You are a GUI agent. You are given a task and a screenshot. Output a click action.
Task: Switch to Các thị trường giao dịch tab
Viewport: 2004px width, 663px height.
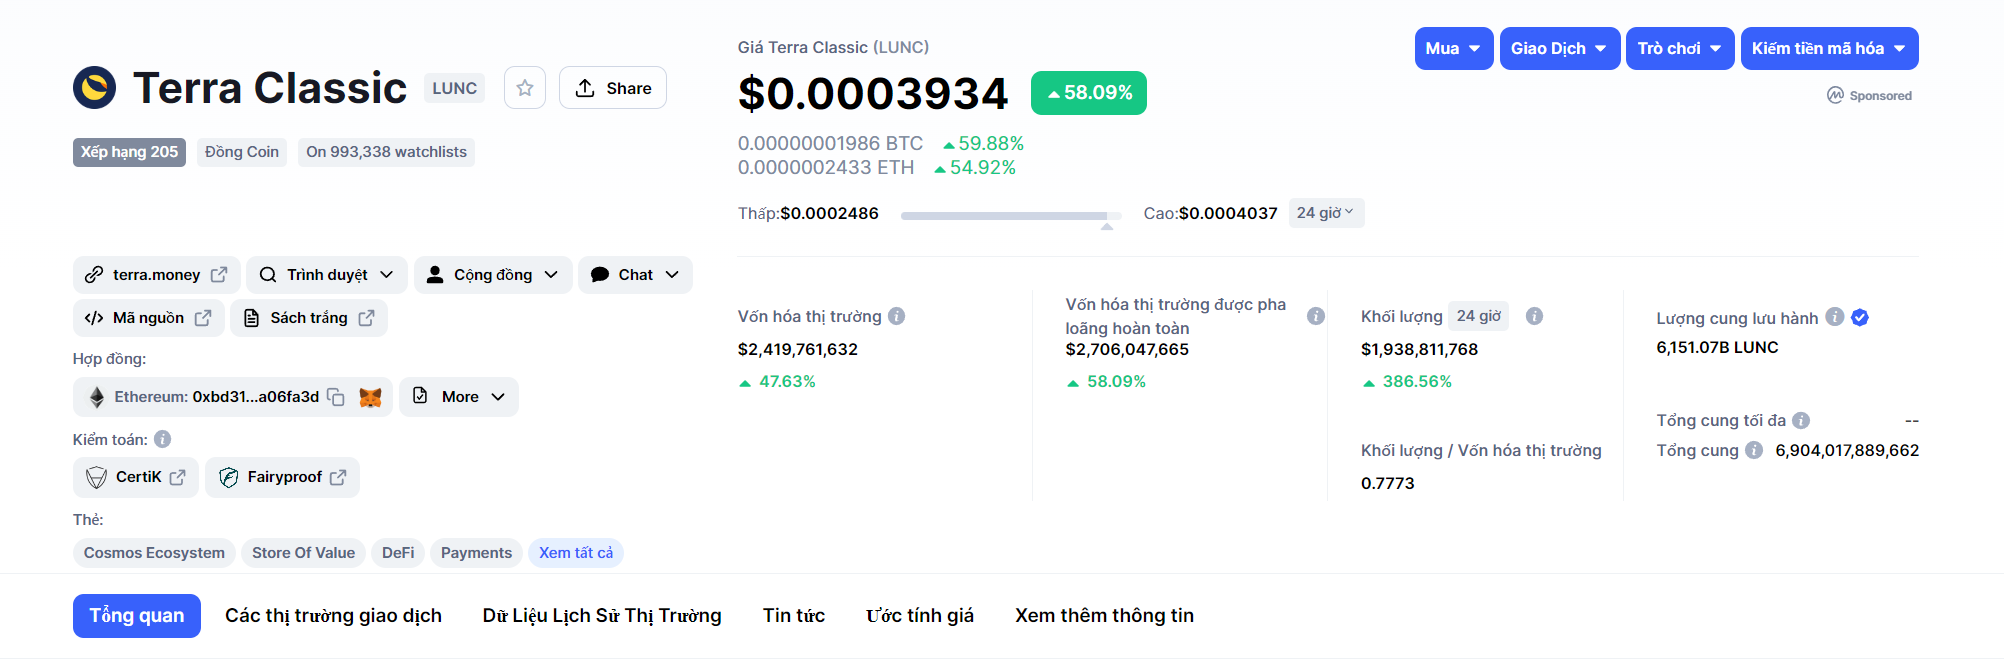pos(333,616)
